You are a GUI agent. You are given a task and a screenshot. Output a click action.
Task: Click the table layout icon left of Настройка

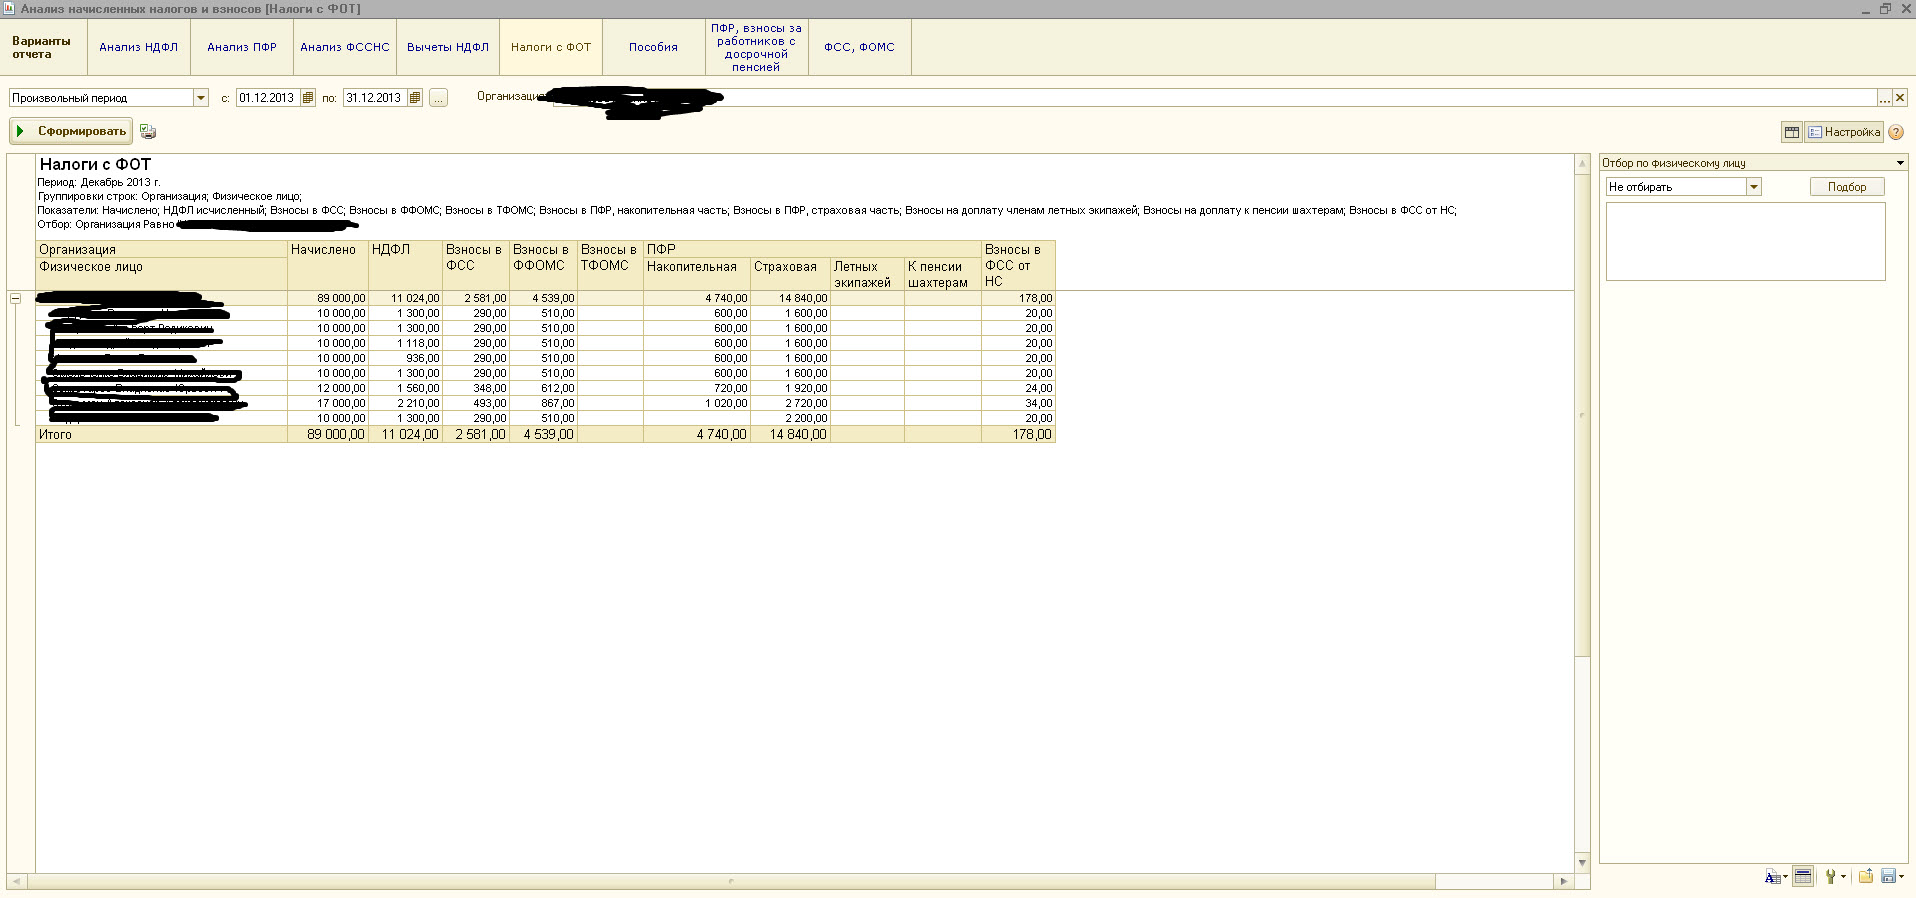1792,132
